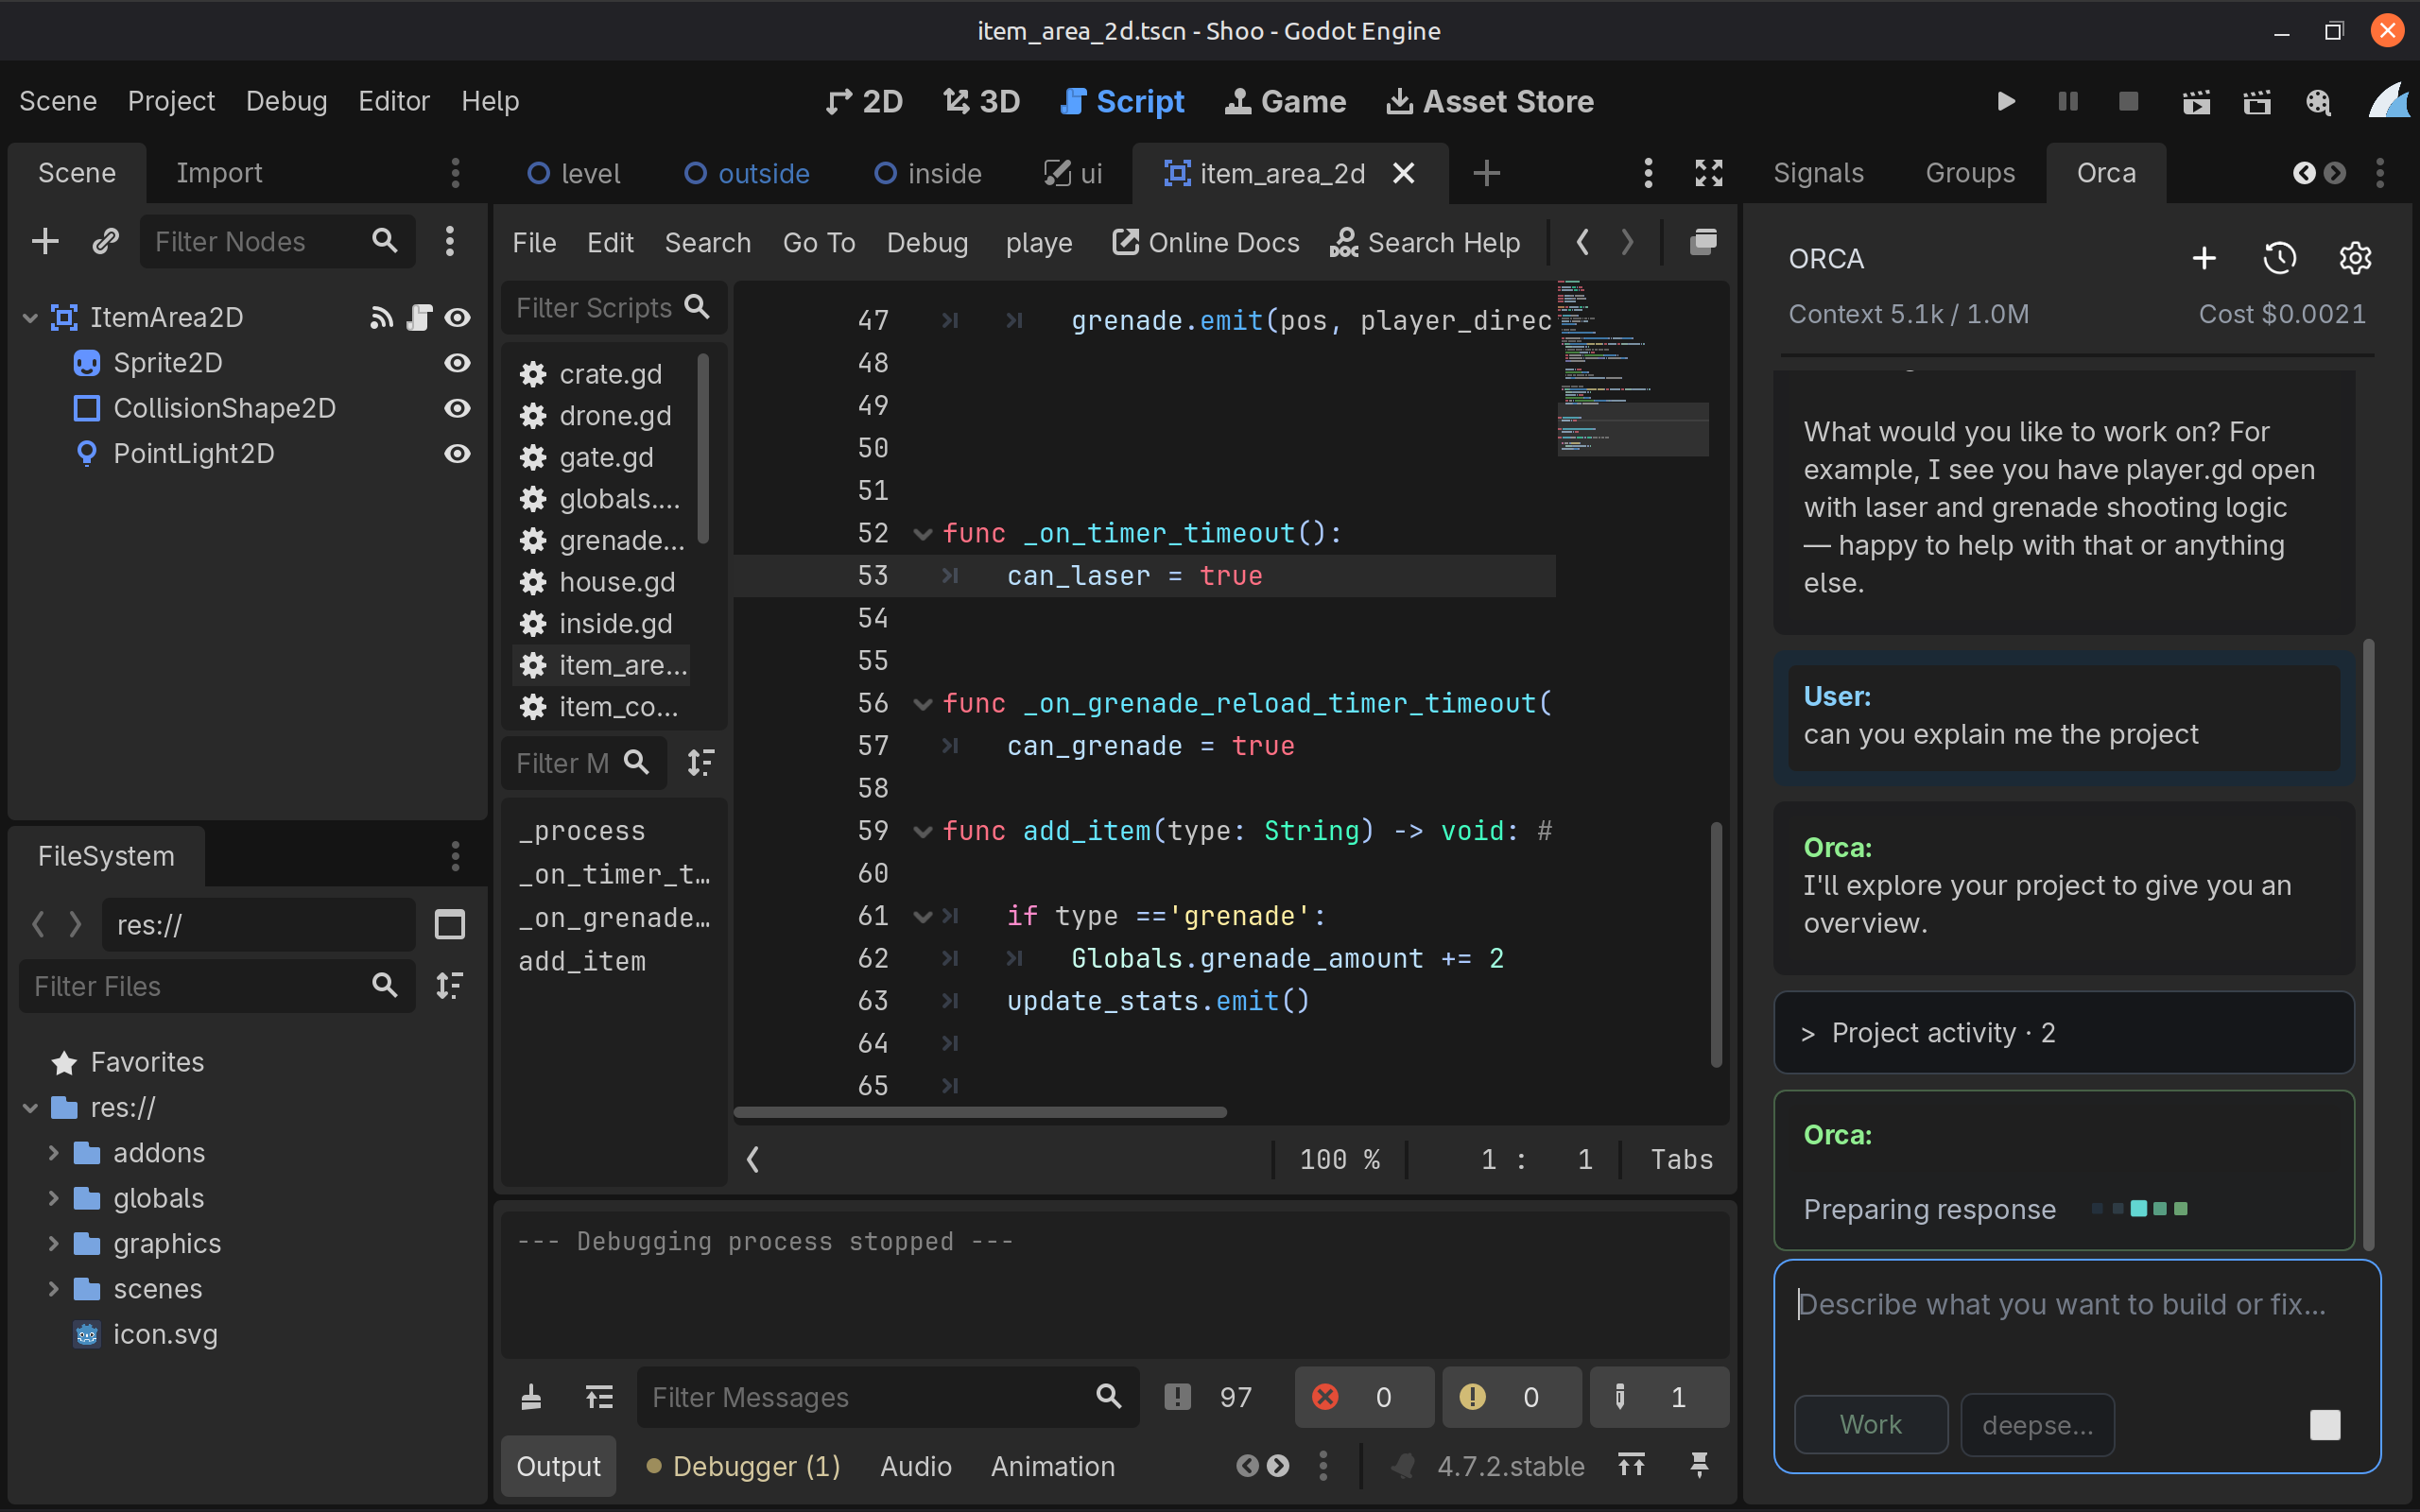Toggle distraction free mode icon
The width and height of the screenshot is (2420, 1512).
(x=1709, y=173)
